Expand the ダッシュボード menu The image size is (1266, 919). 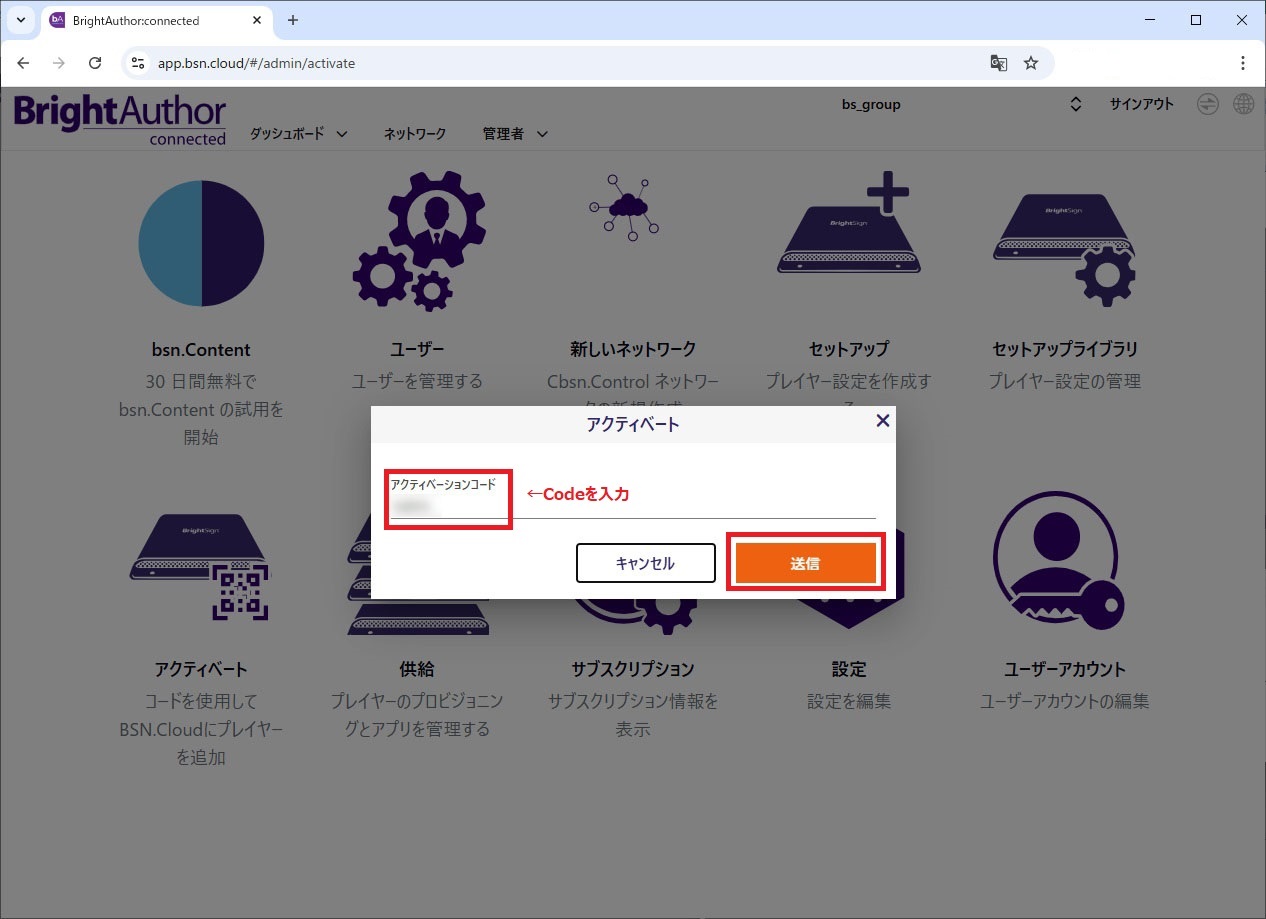pyautogui.click(x=298, y=133)
